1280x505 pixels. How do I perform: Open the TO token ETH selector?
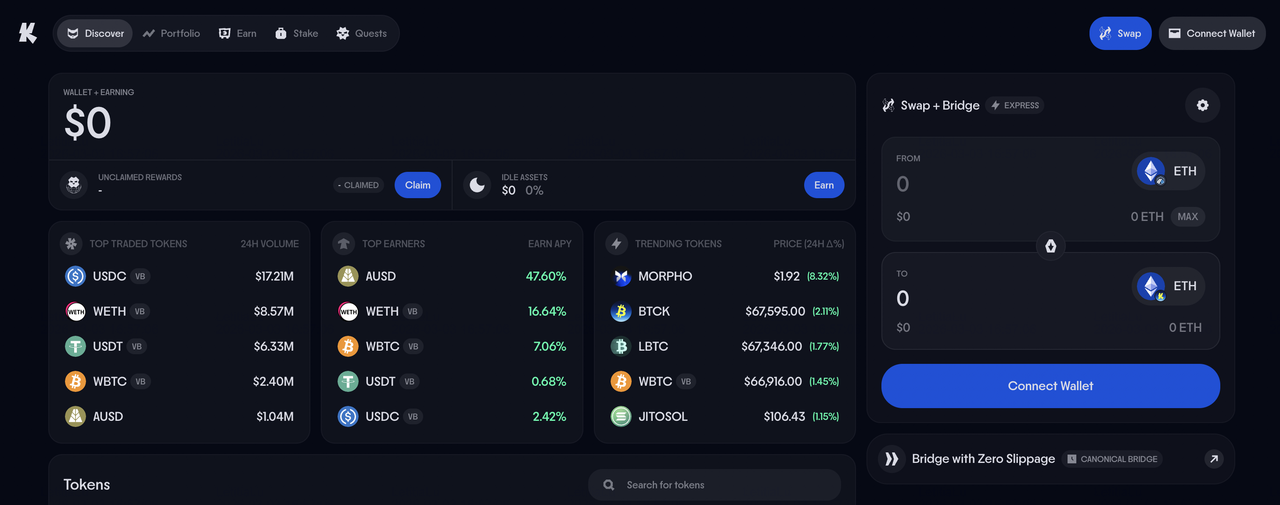pyautogui.click(x=1169, y=286)
